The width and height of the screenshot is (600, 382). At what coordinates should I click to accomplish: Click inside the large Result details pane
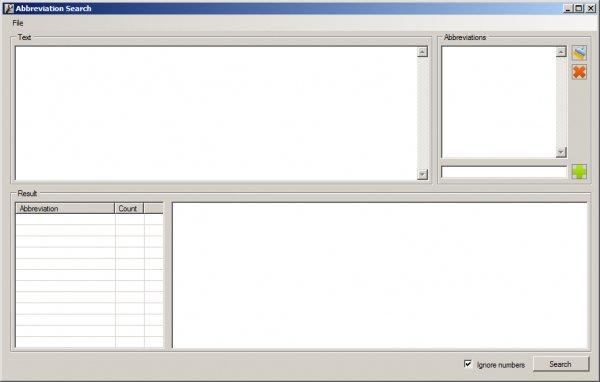380,275
